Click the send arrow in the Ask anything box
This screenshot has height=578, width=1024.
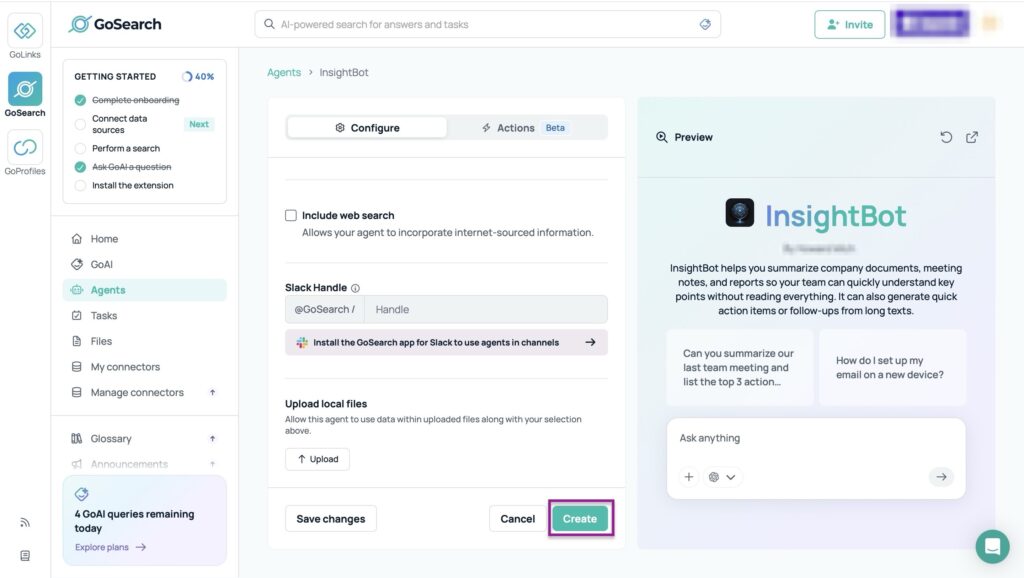click(x=941, y=477)
